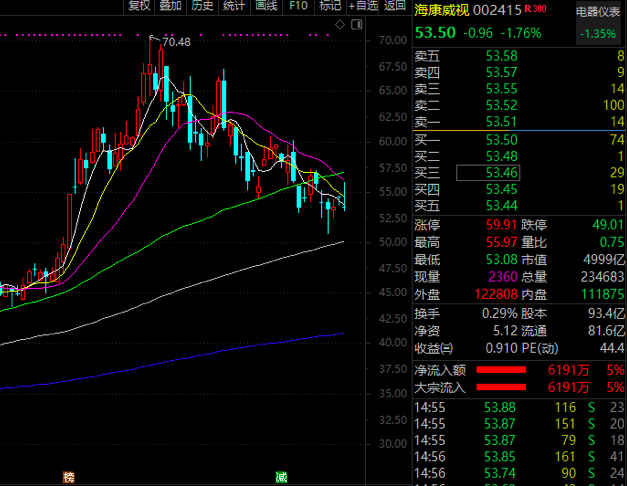Image resolution: width=627 pixels, height=486 pixels.
Task: Open the 历史 history view
Action: 202,6
